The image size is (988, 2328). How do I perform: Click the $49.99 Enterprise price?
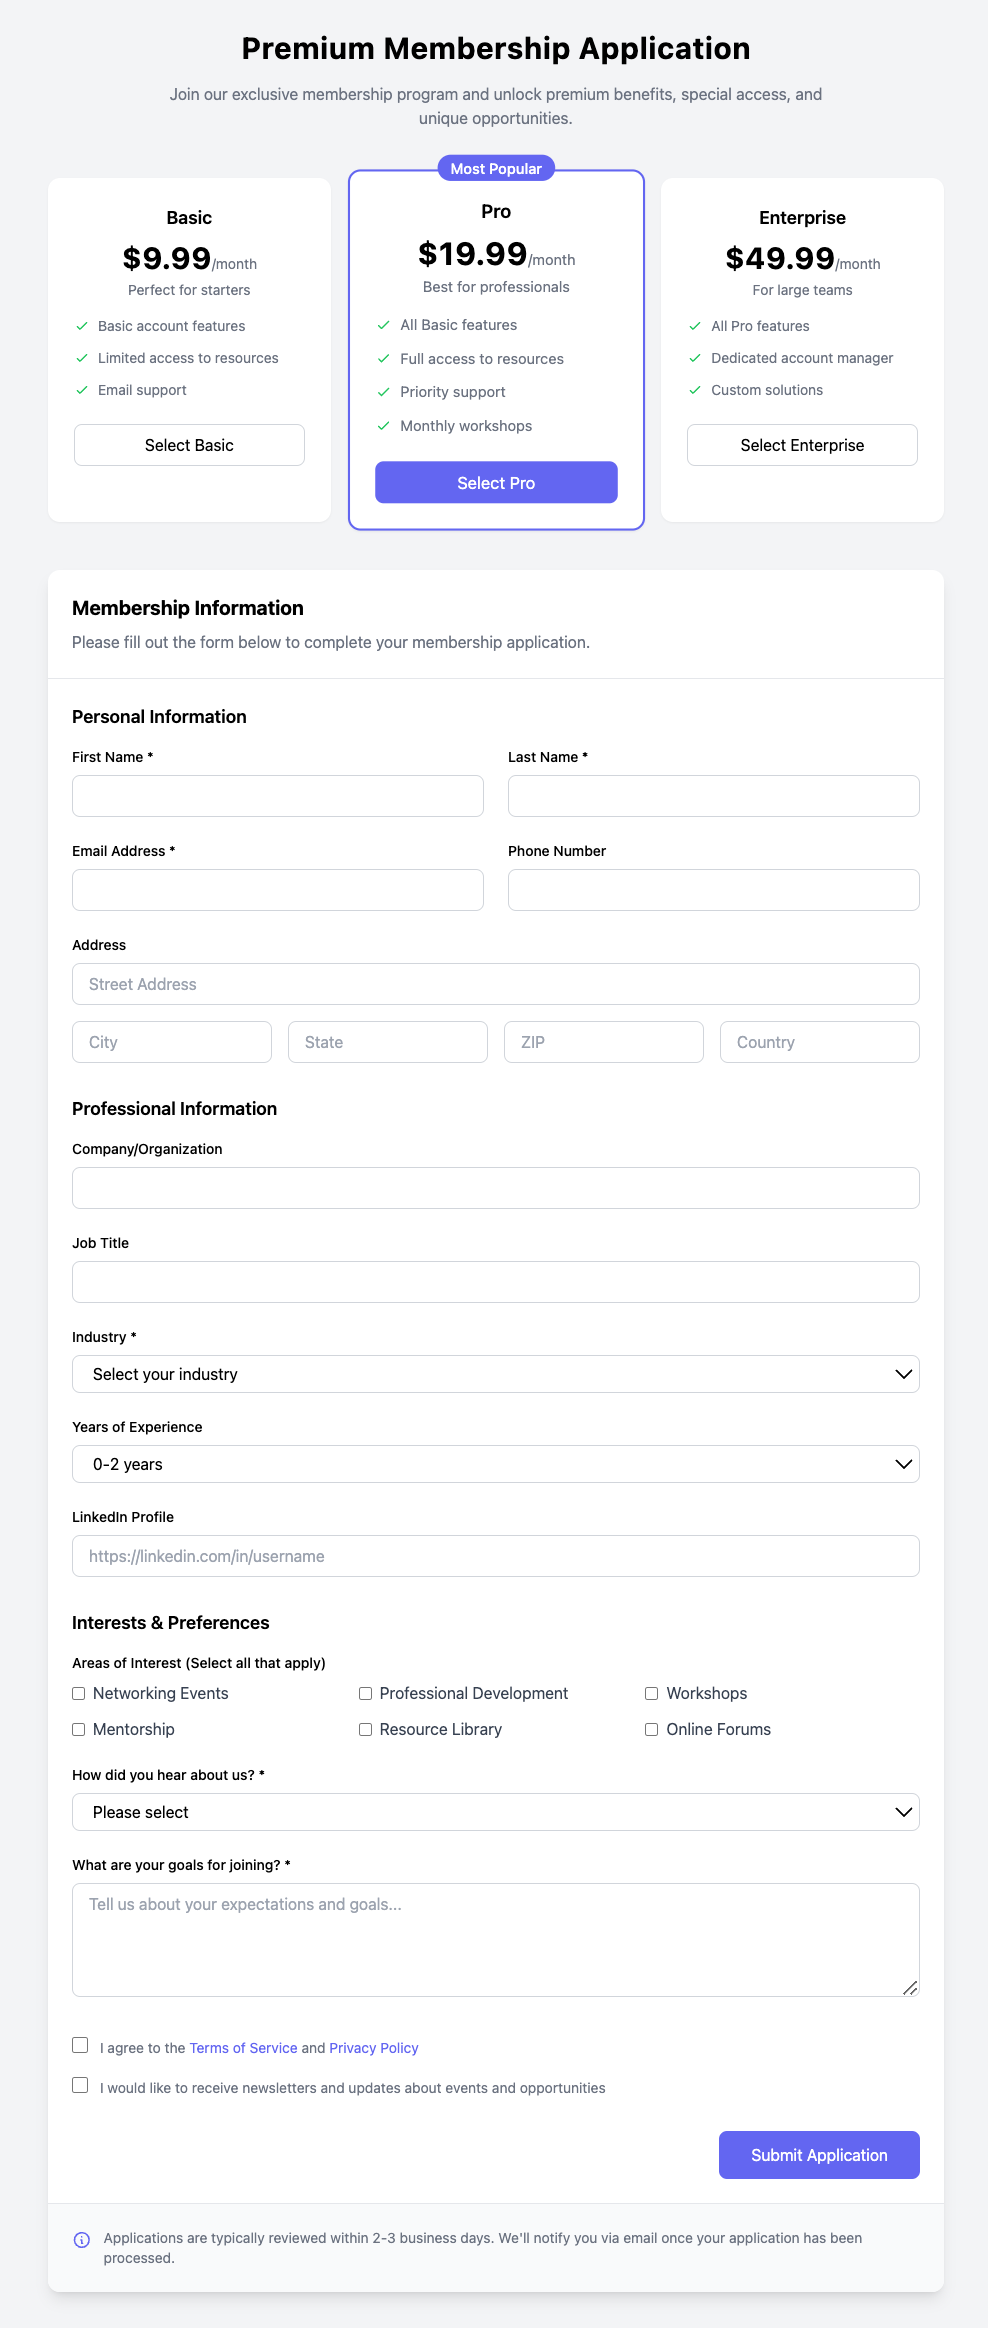(x=780, y=258)
